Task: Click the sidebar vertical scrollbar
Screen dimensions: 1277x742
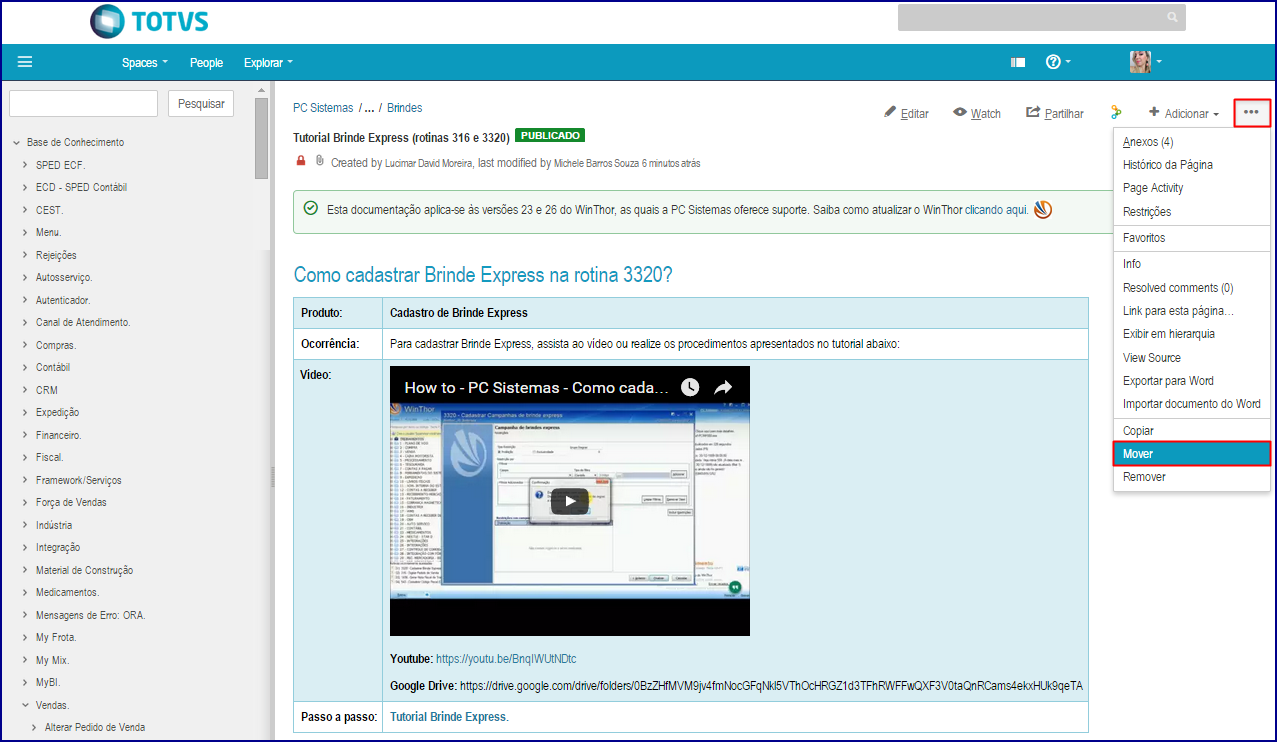Action: (x=262, y=140)
